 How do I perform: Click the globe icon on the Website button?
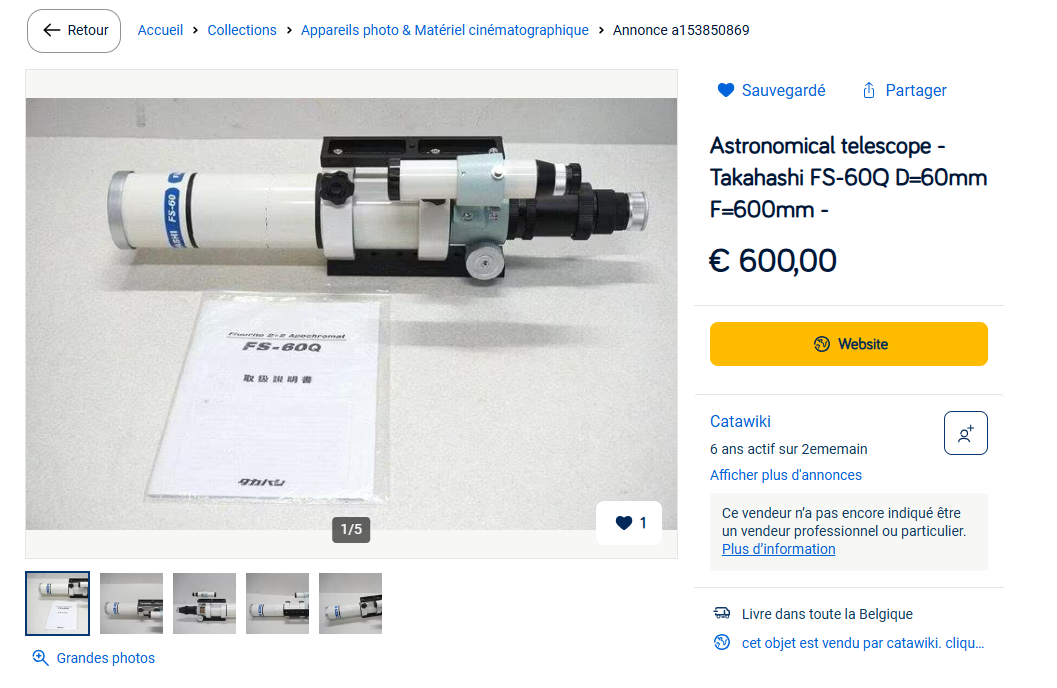click(x=822, y=344)
